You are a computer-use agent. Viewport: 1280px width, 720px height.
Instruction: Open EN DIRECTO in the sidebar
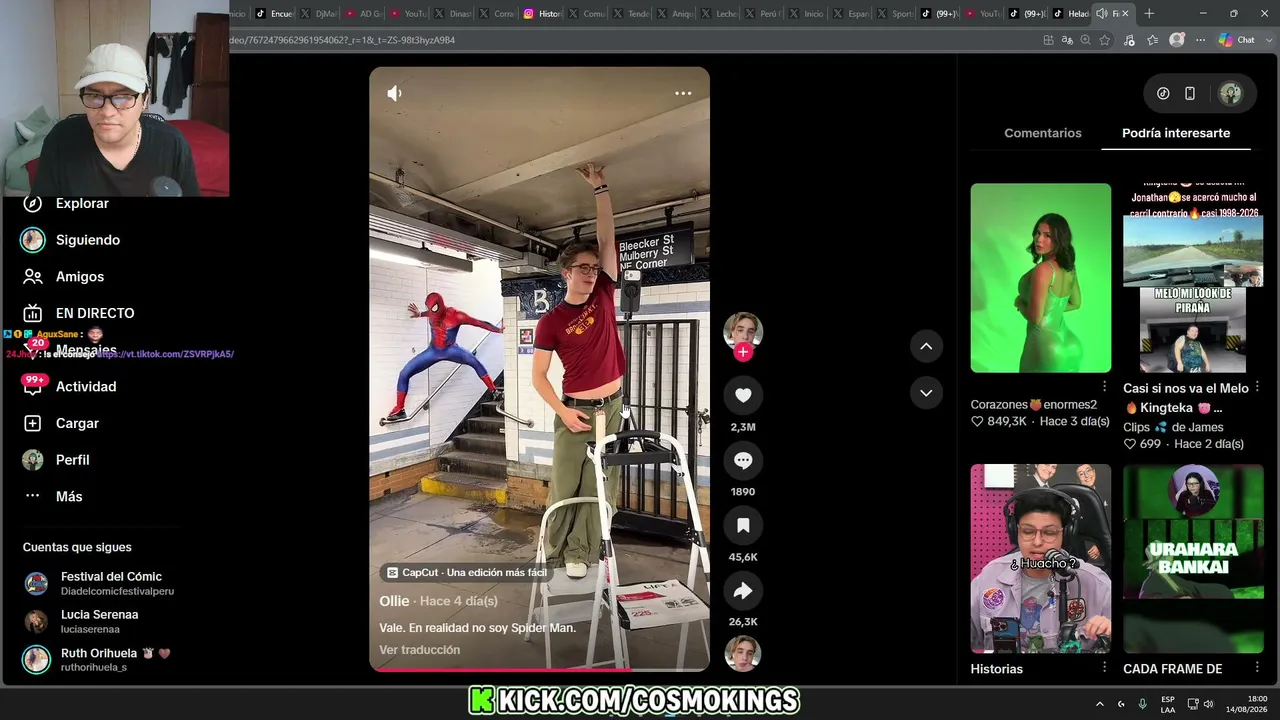95,313
